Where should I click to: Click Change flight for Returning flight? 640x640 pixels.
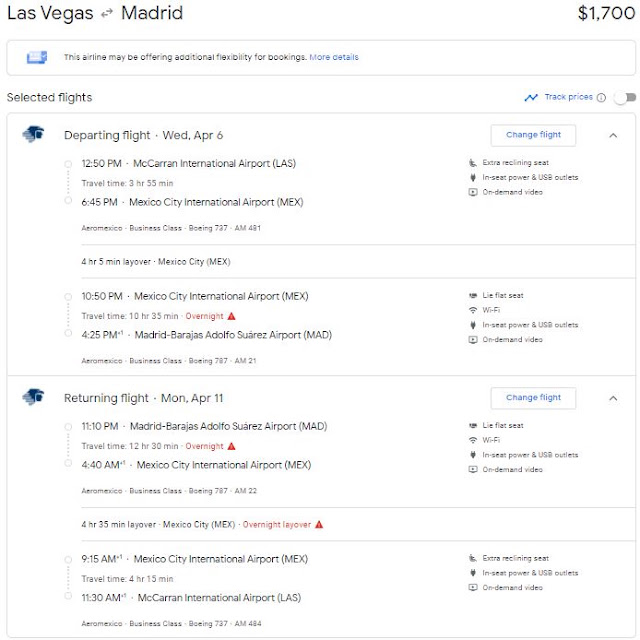533,398
